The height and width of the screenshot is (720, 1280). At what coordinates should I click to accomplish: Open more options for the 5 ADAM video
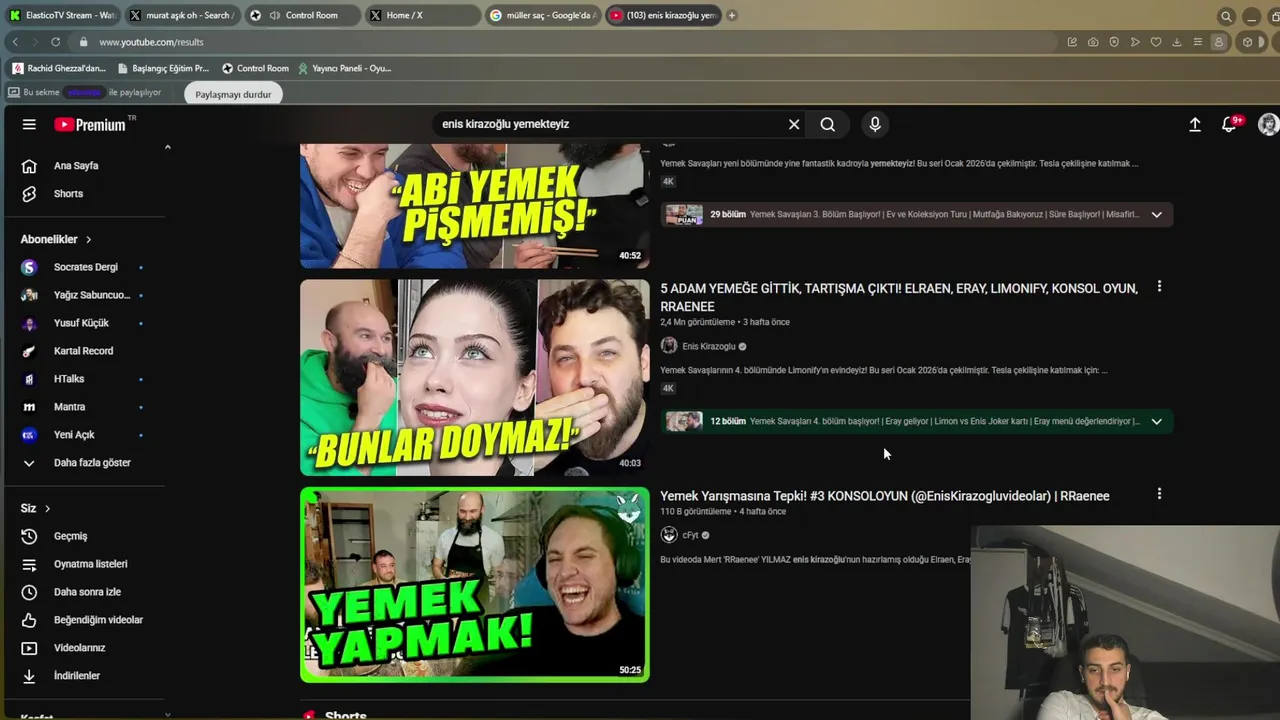pos(1159,287)
